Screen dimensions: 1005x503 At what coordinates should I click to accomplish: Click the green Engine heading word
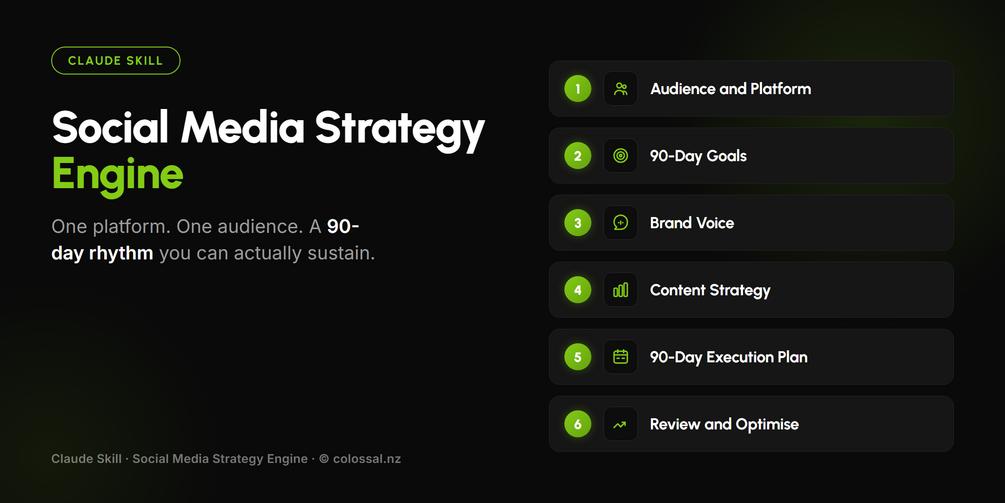coord(117,175)
